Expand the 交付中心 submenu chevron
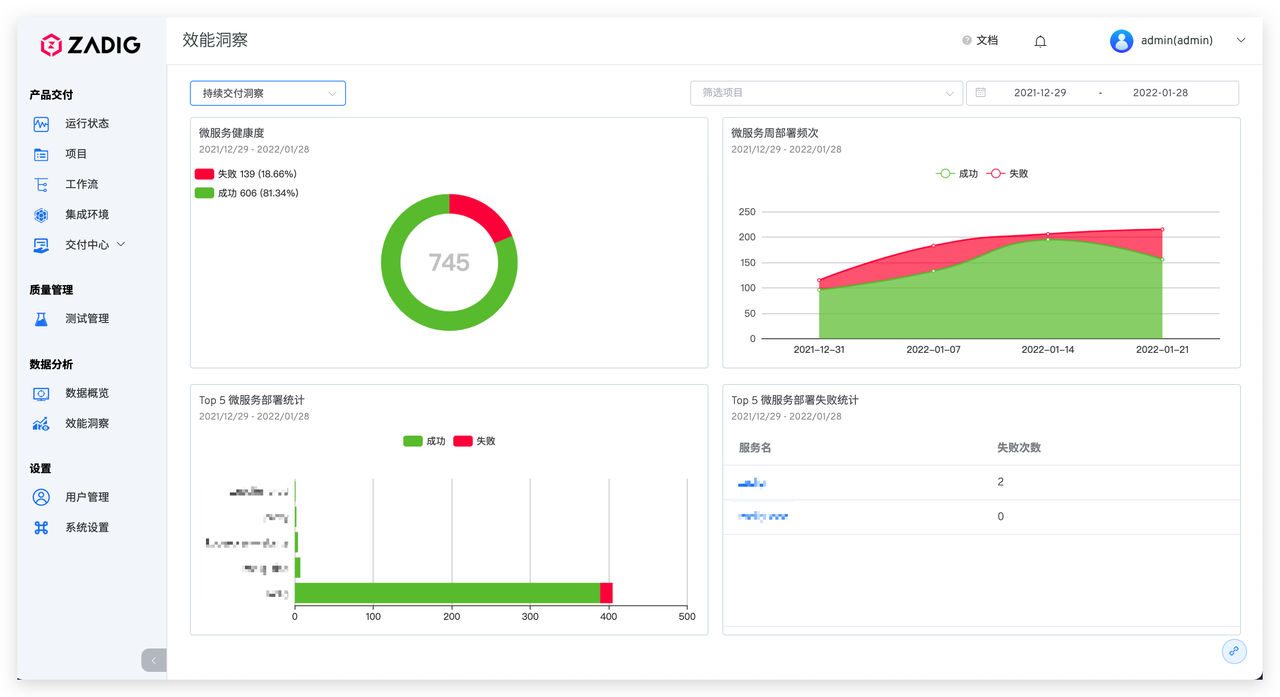This screenshot has width=1280, height=697. 121,244
